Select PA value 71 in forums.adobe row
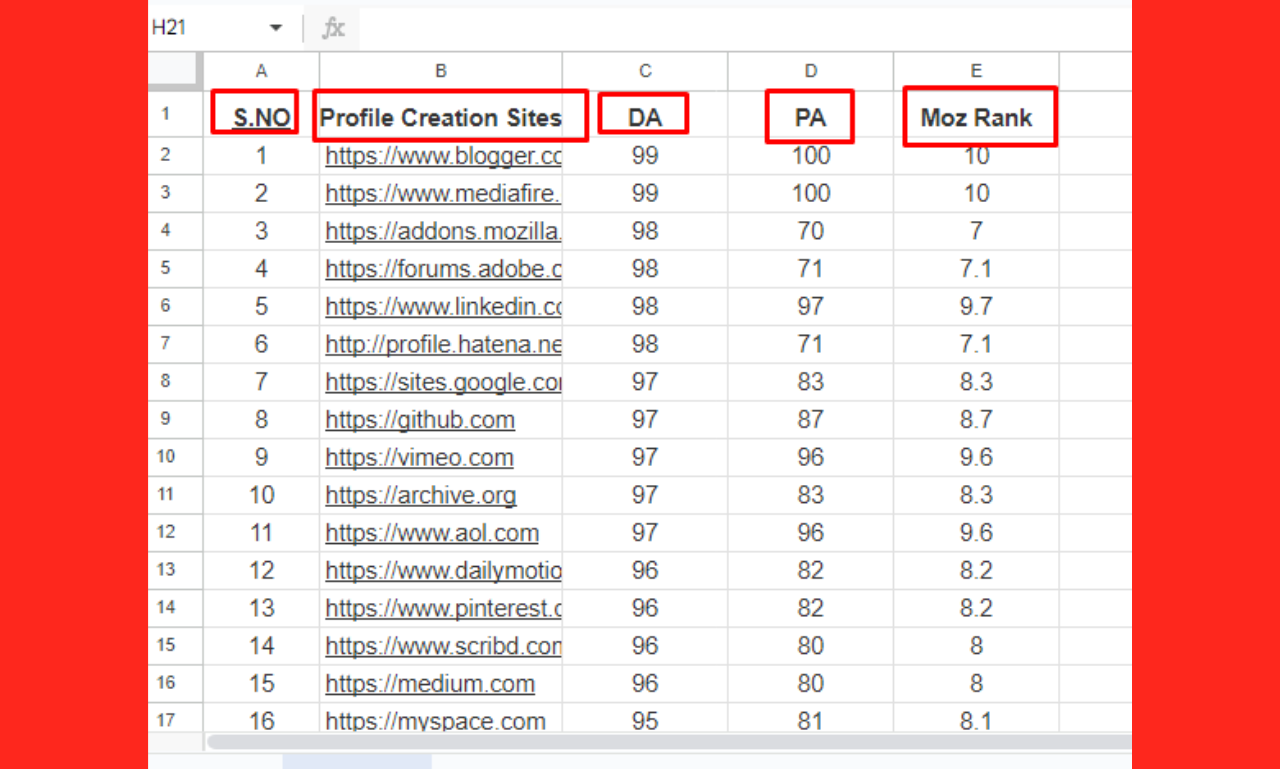Viewport: 1280px width, 769px height. tap(811, 269)
